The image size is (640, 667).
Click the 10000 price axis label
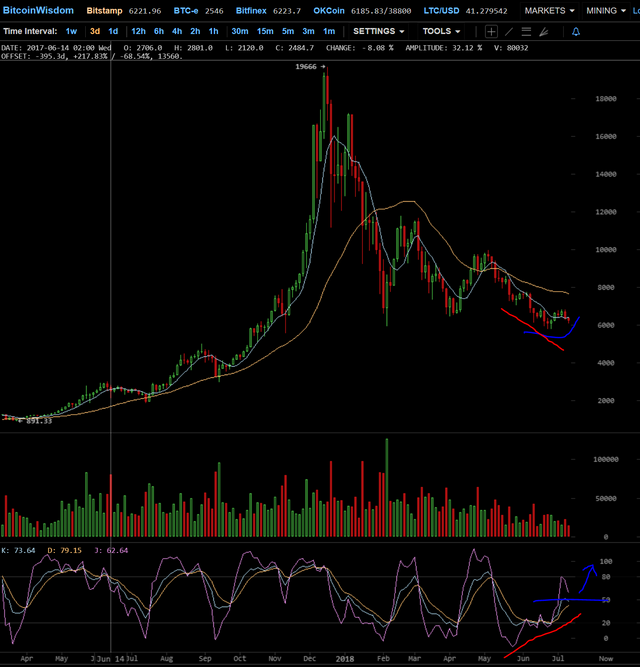tap(606, 250)
